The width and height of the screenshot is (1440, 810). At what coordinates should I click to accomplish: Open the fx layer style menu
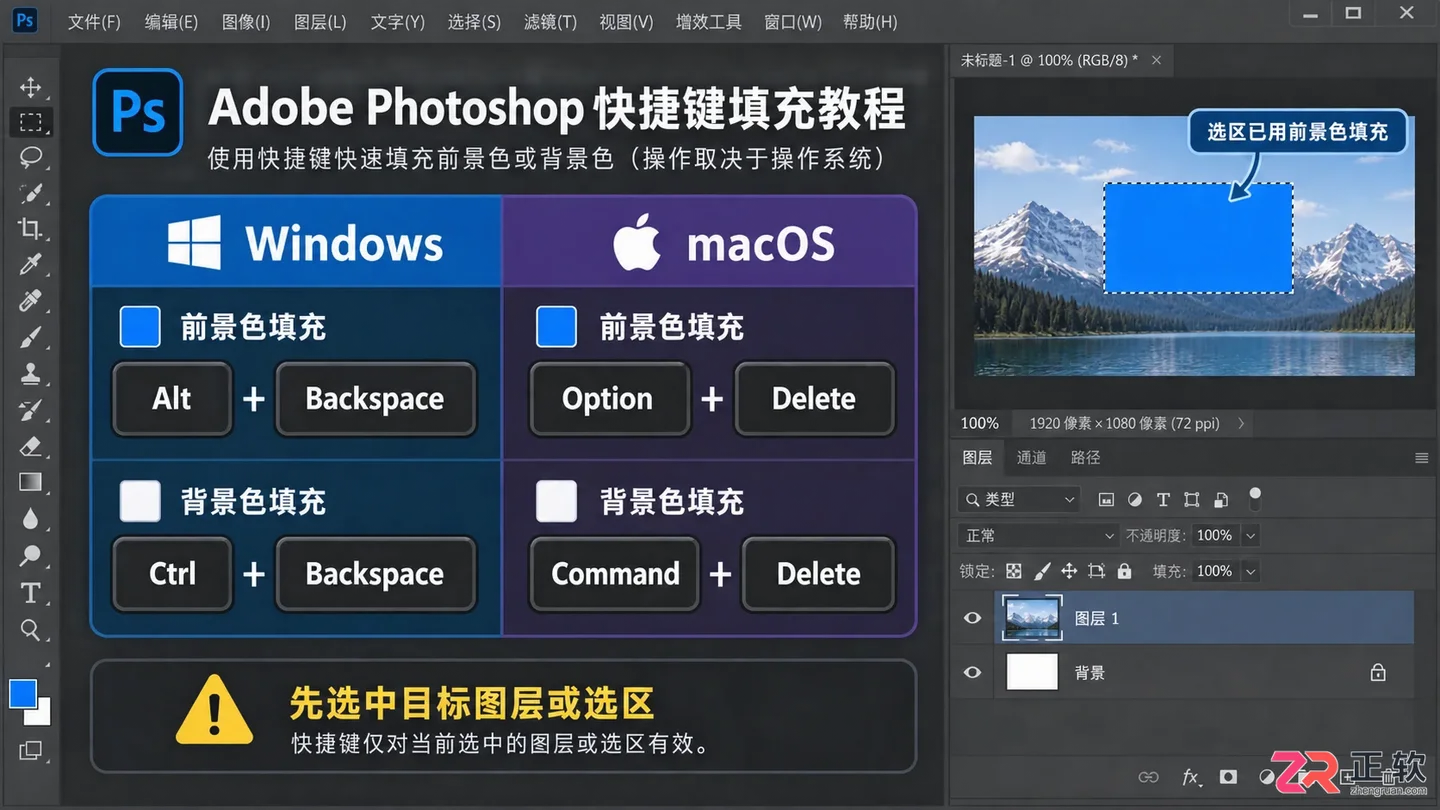point(1190,777)
